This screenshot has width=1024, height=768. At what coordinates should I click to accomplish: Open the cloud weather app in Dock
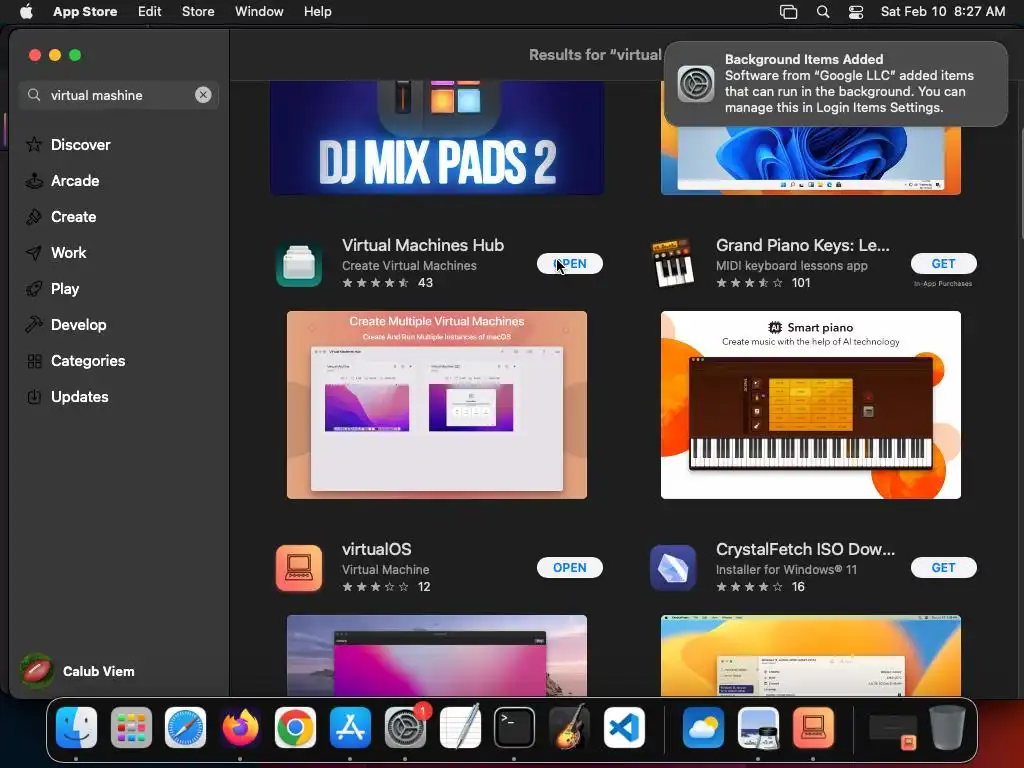(x=703, y=728)
